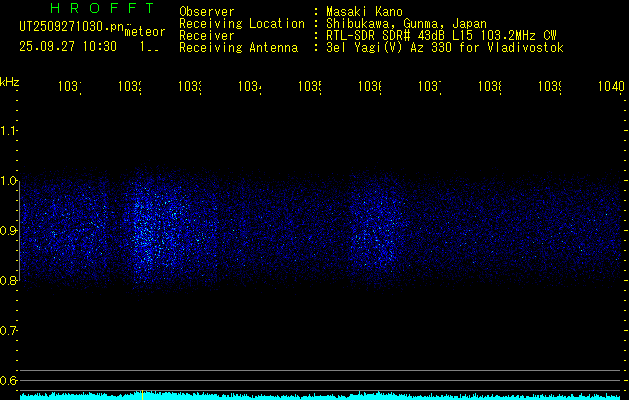
Task: Click the 0.6 kHz frequency label
Action: pos(8,380)
